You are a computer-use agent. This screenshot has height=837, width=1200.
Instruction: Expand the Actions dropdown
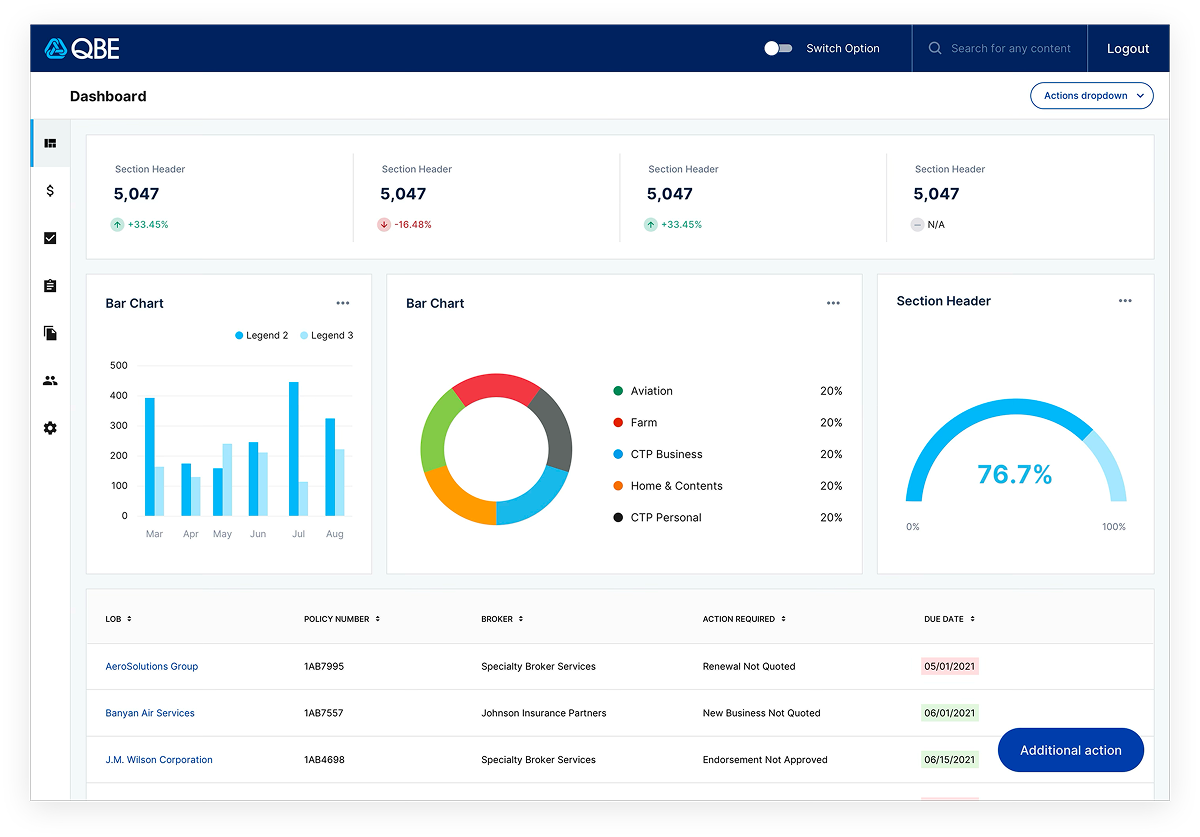click(x=1091, y=96)
